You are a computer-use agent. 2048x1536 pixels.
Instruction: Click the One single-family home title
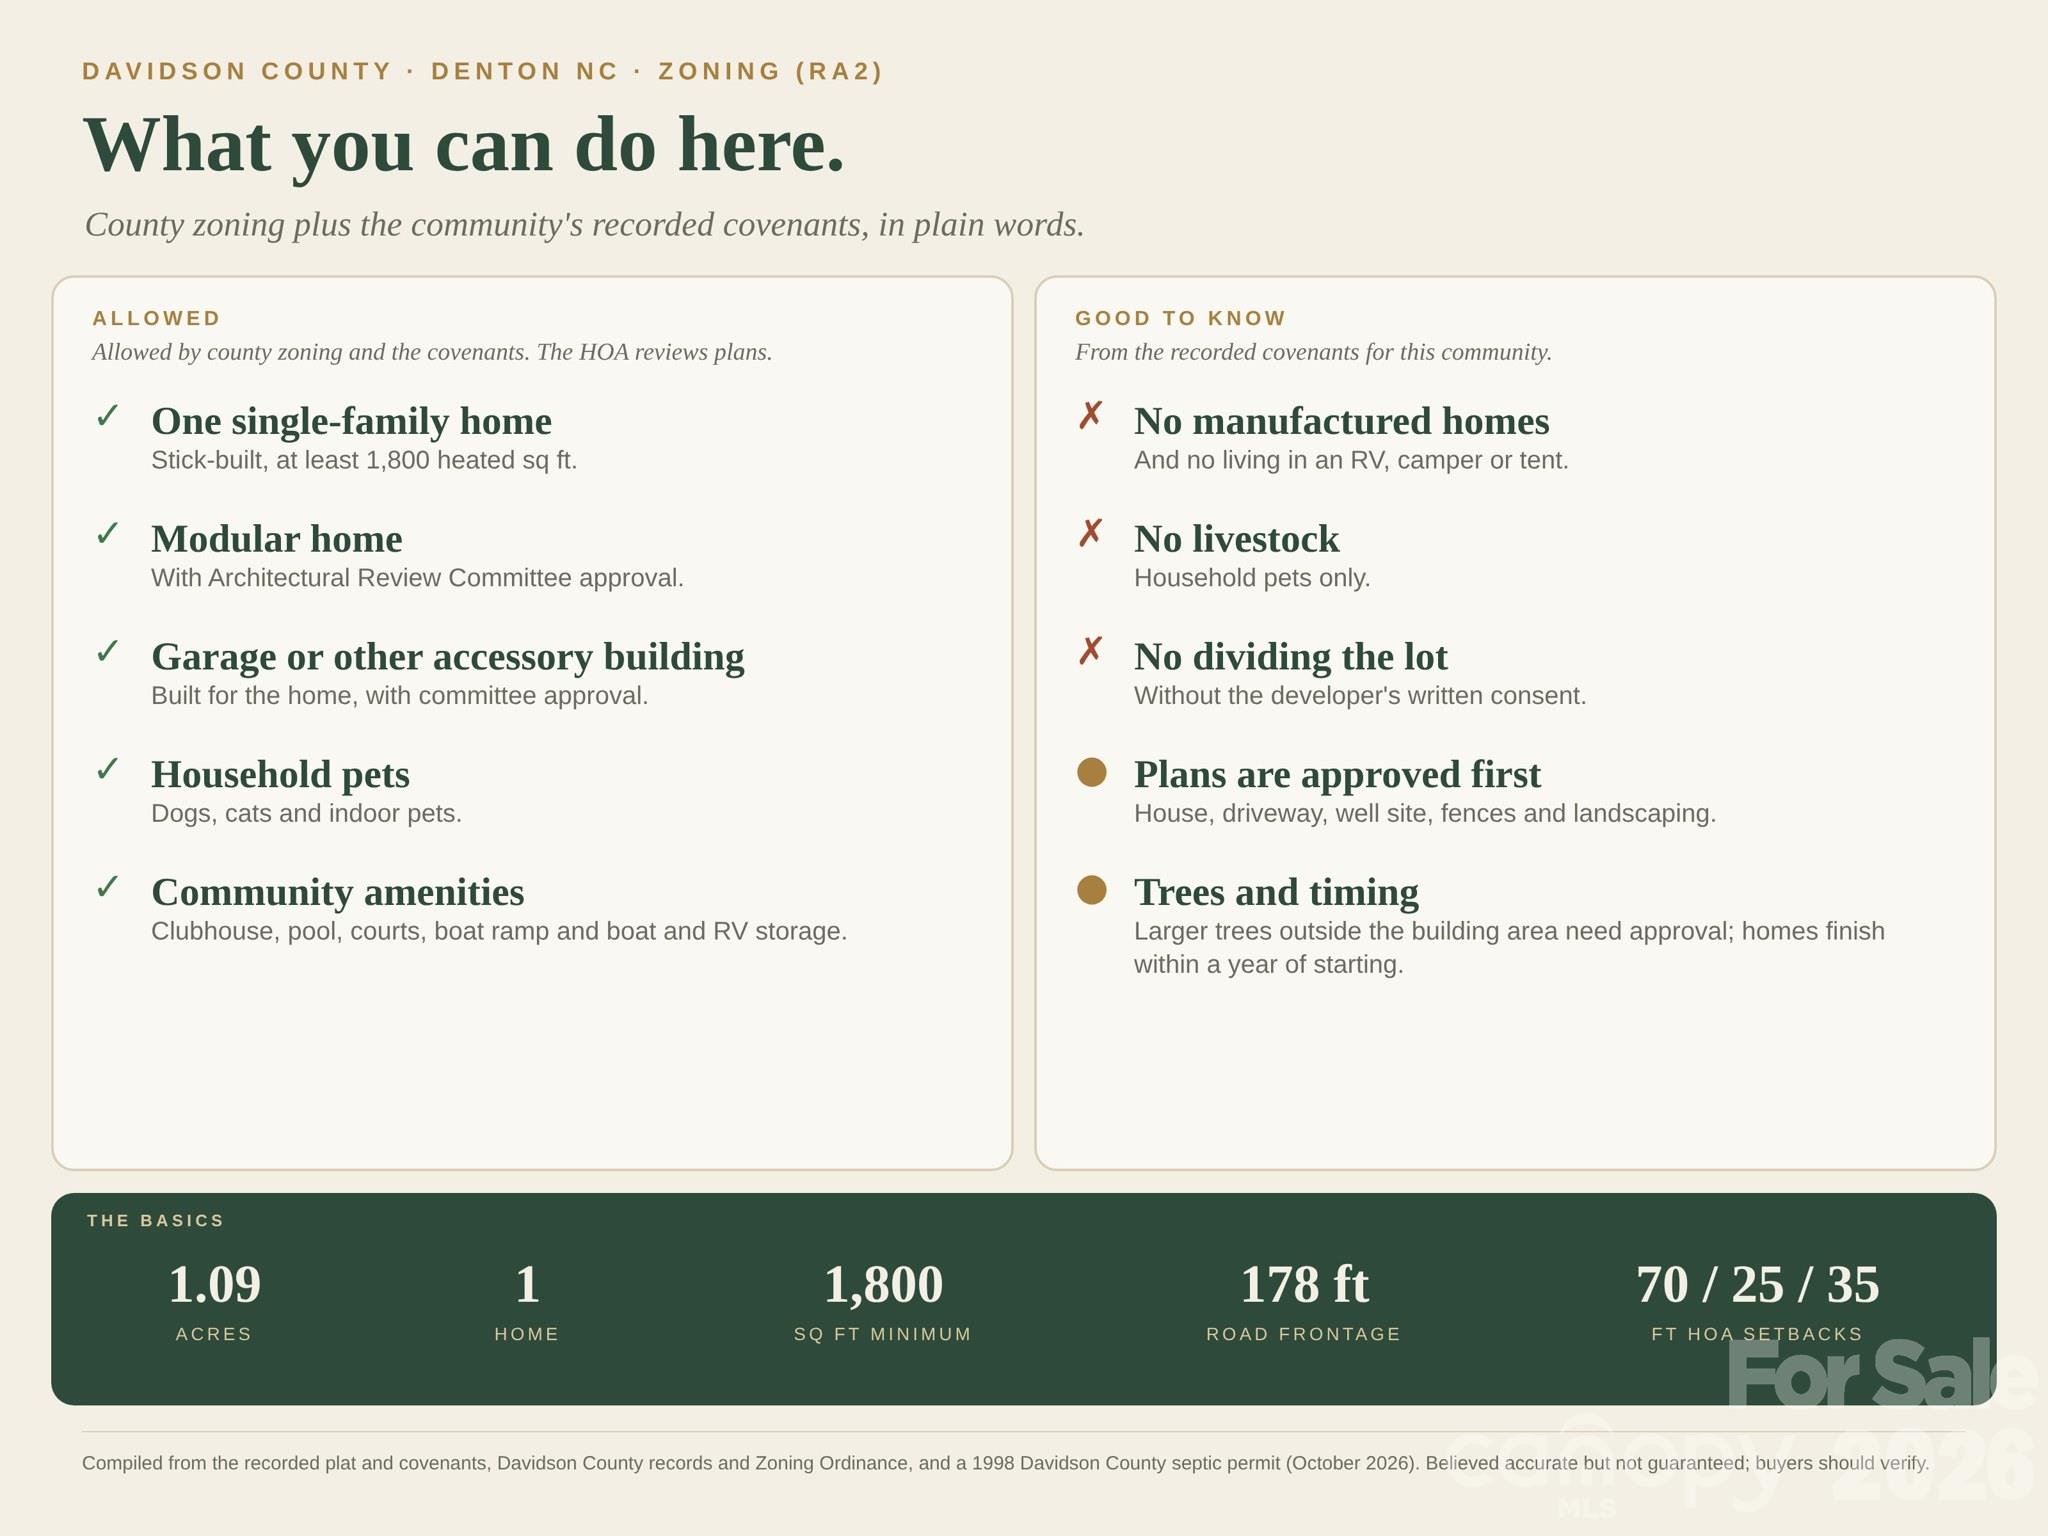pyautogui.click(x=351, y=421)
